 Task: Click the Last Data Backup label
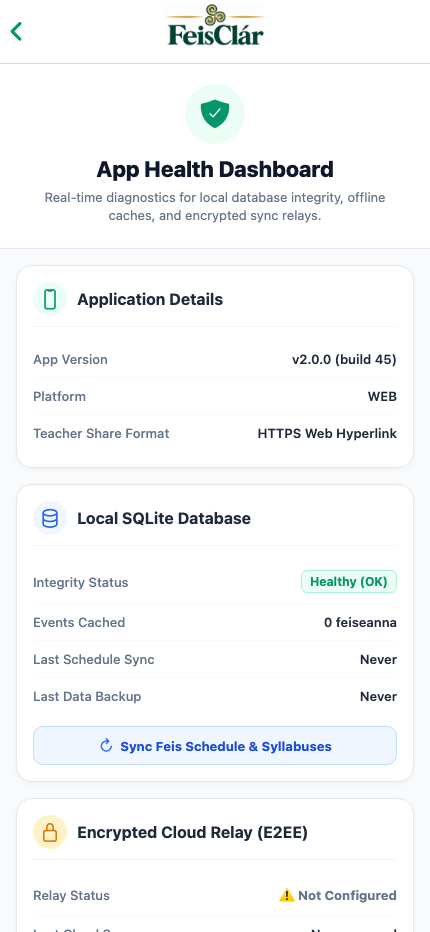click(x=87, y=696)
